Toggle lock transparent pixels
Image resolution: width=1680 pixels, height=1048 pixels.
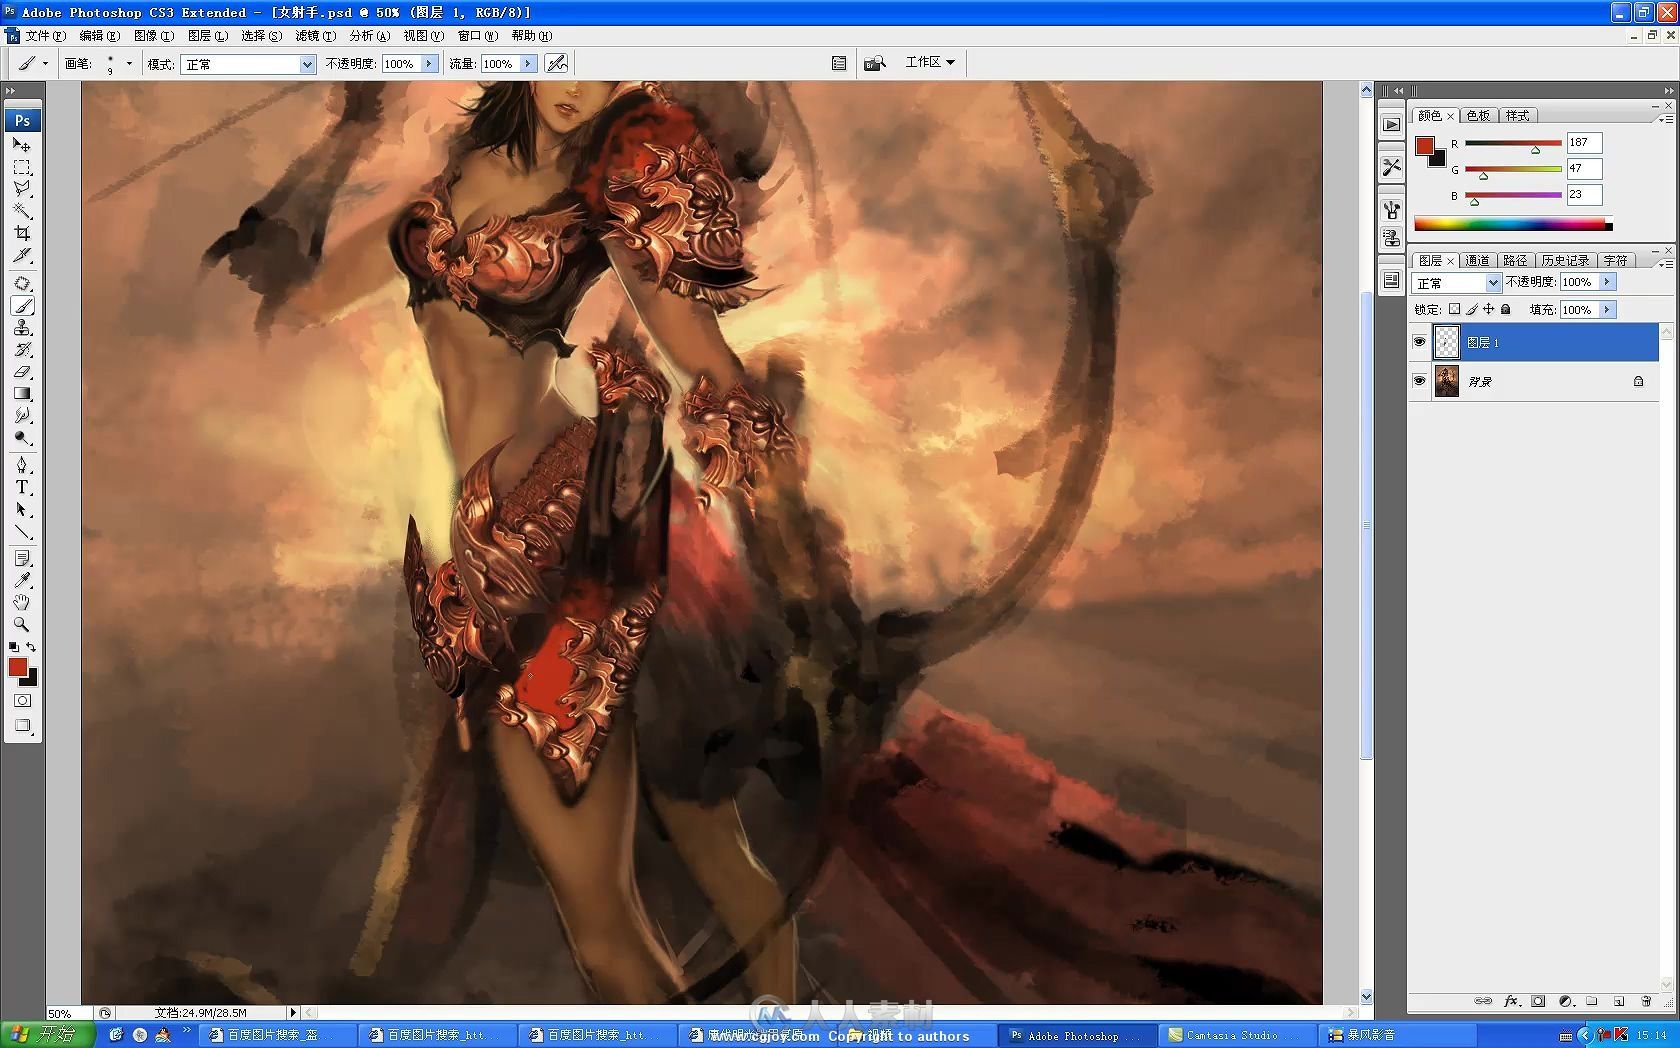coord(1455,309)
